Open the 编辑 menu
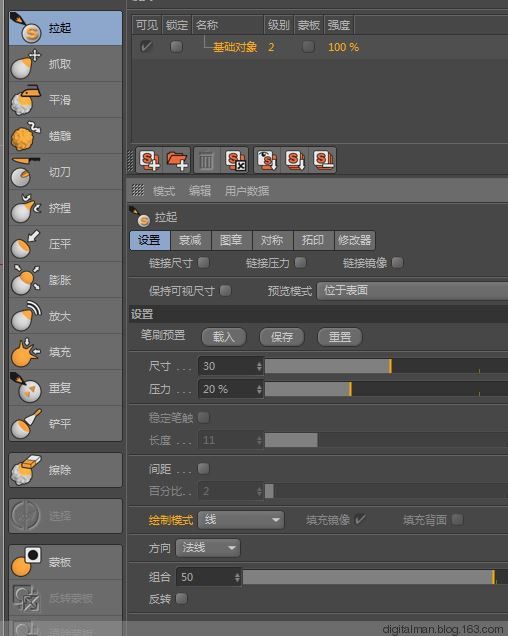This screenshot has height=636, width=508. click(x=200, y=191)
